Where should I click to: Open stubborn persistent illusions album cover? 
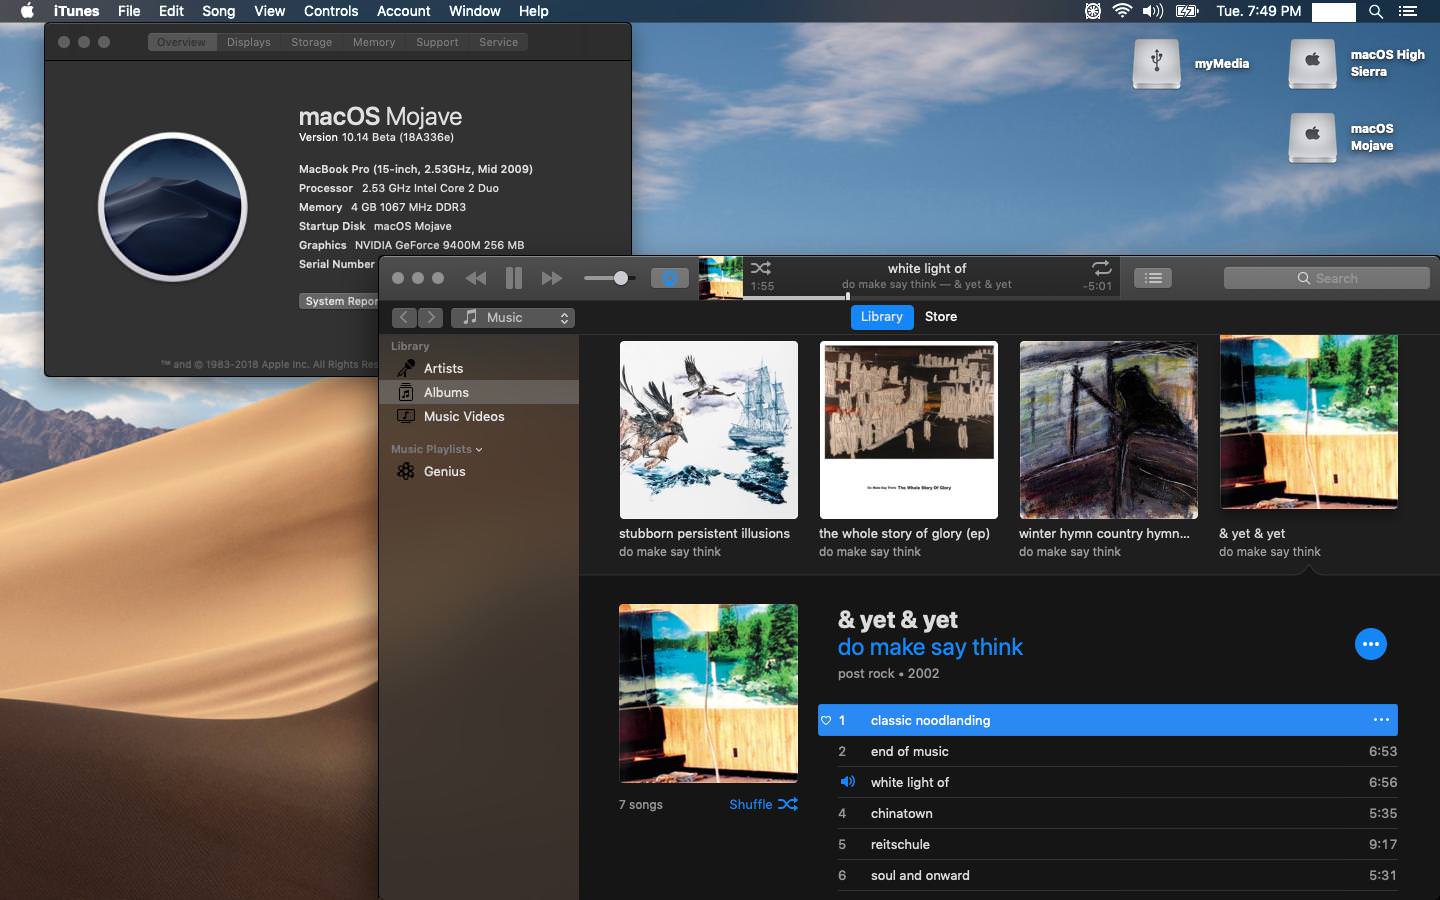pyautogui.click(x=709, y=430)
